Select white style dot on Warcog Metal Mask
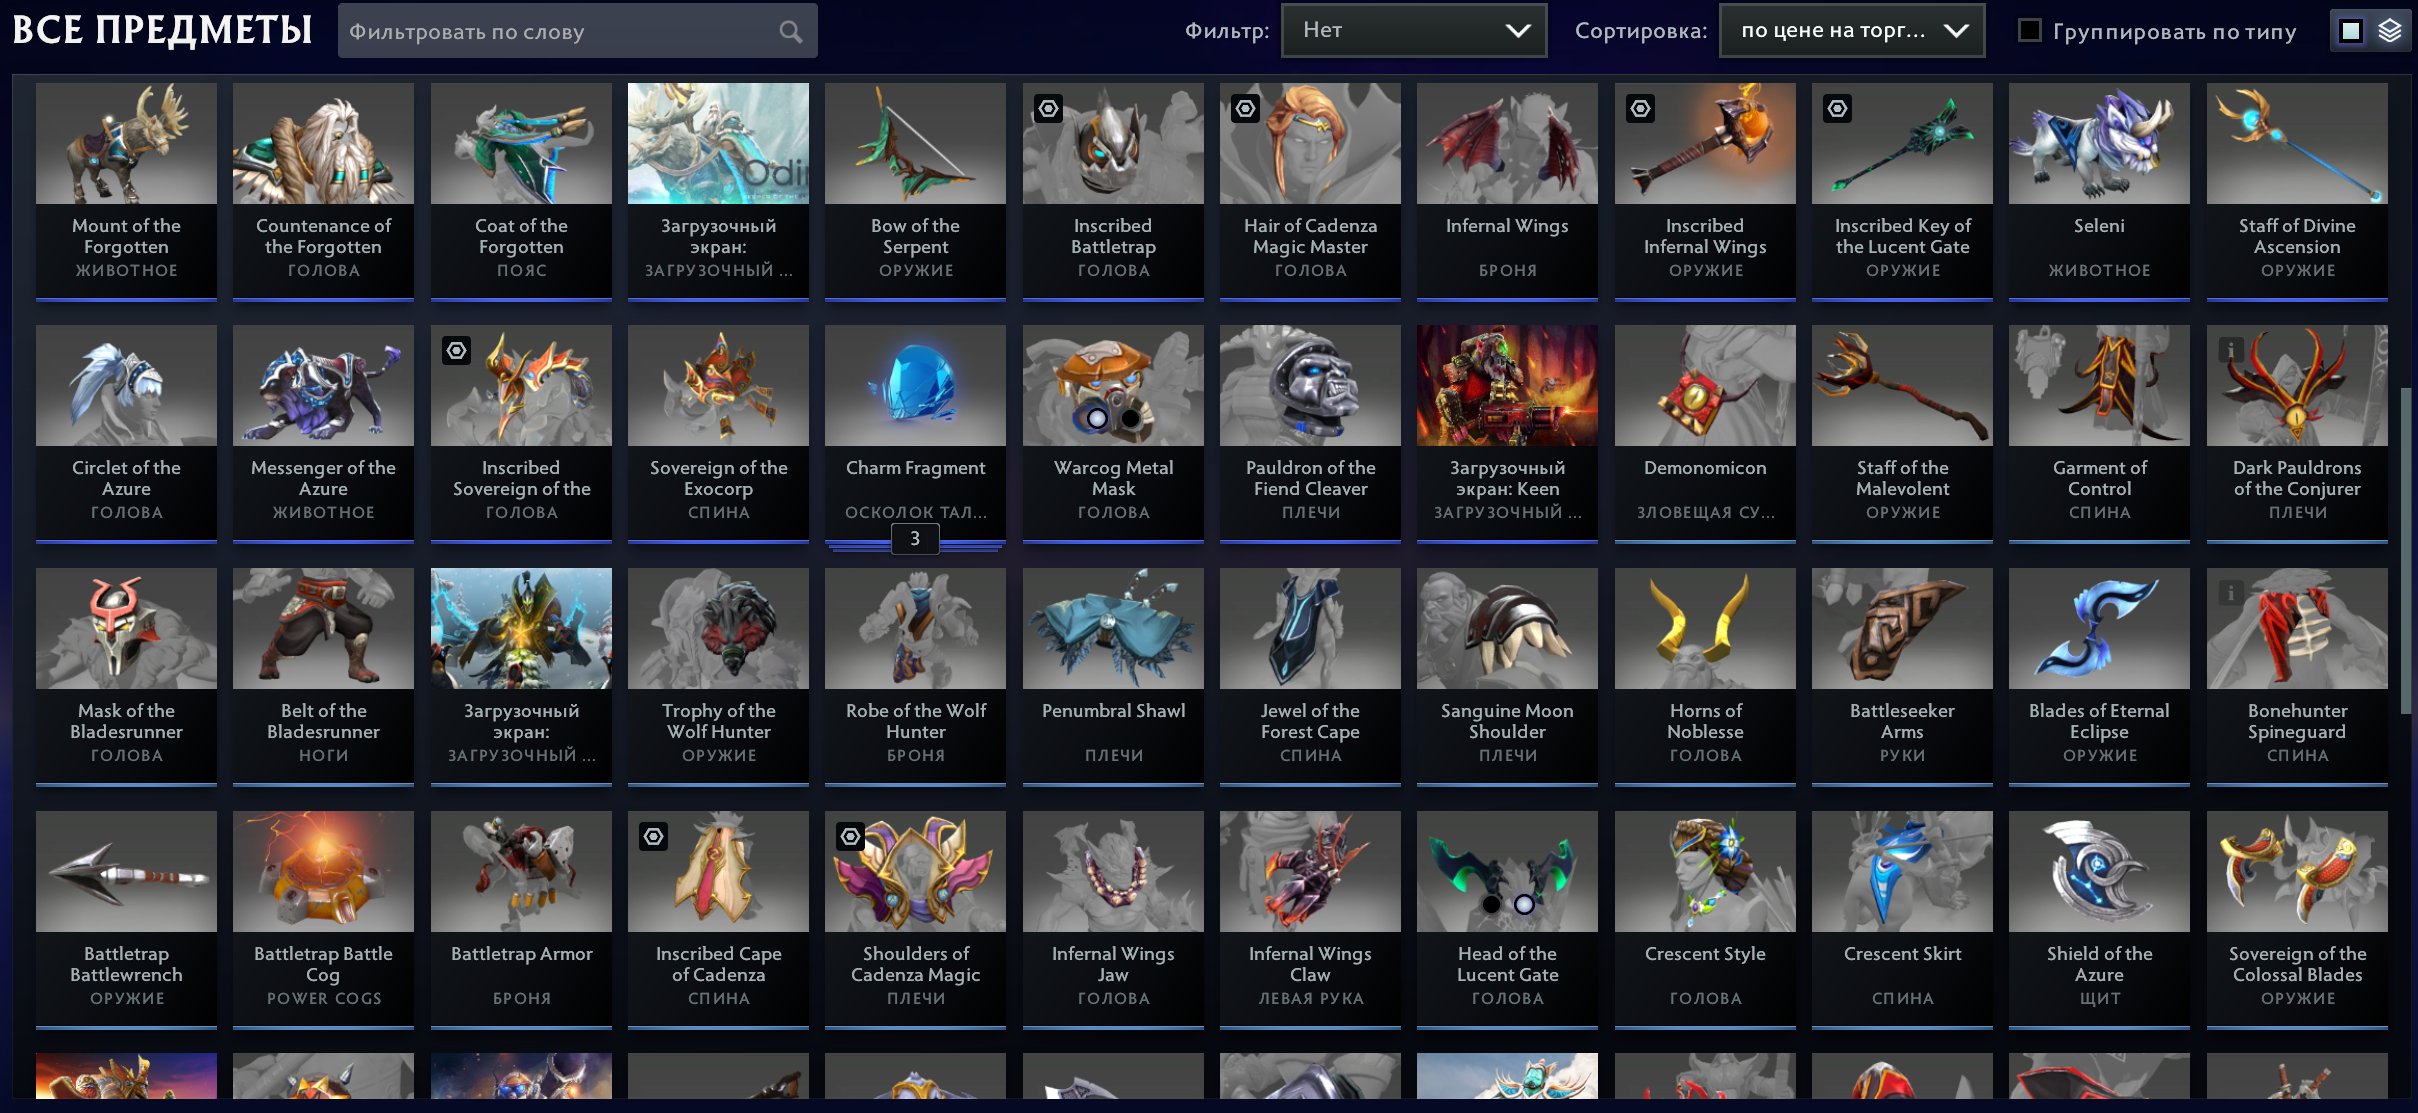 [1097, 419]
